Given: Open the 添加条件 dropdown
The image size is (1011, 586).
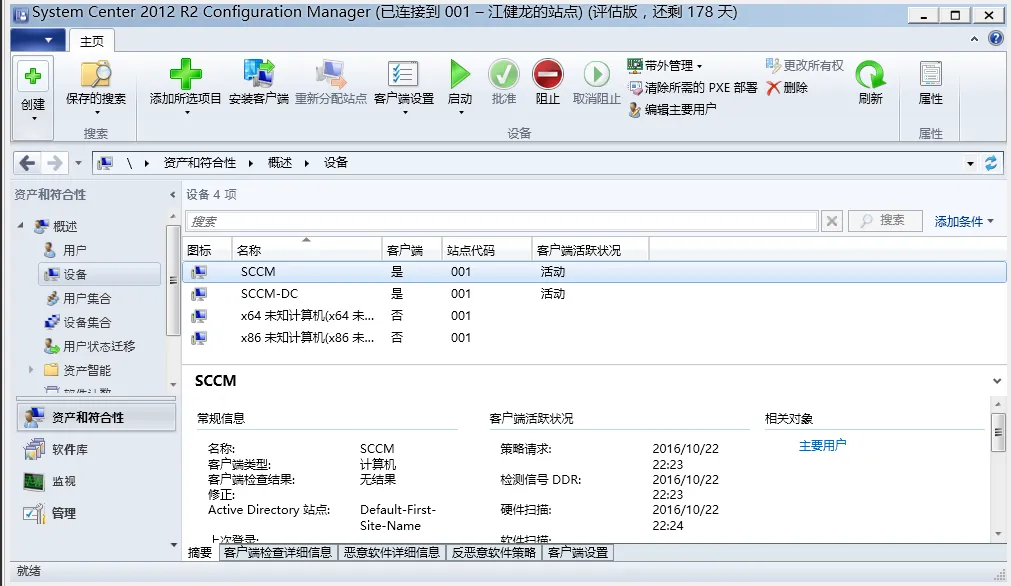Looking at the screenshot, I should [x=964, y=221].
